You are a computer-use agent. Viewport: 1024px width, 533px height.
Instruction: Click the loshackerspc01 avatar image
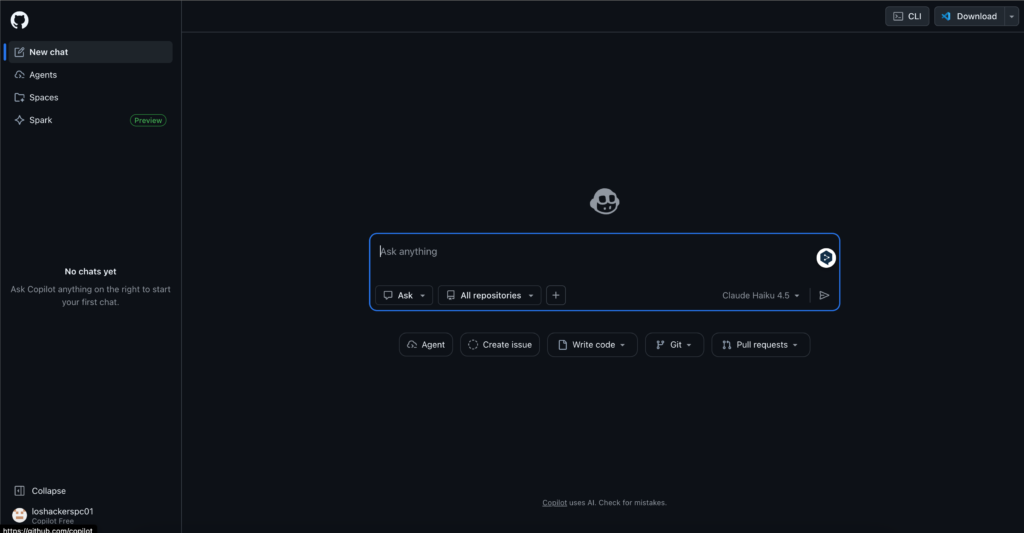click(x=20, y=515)
